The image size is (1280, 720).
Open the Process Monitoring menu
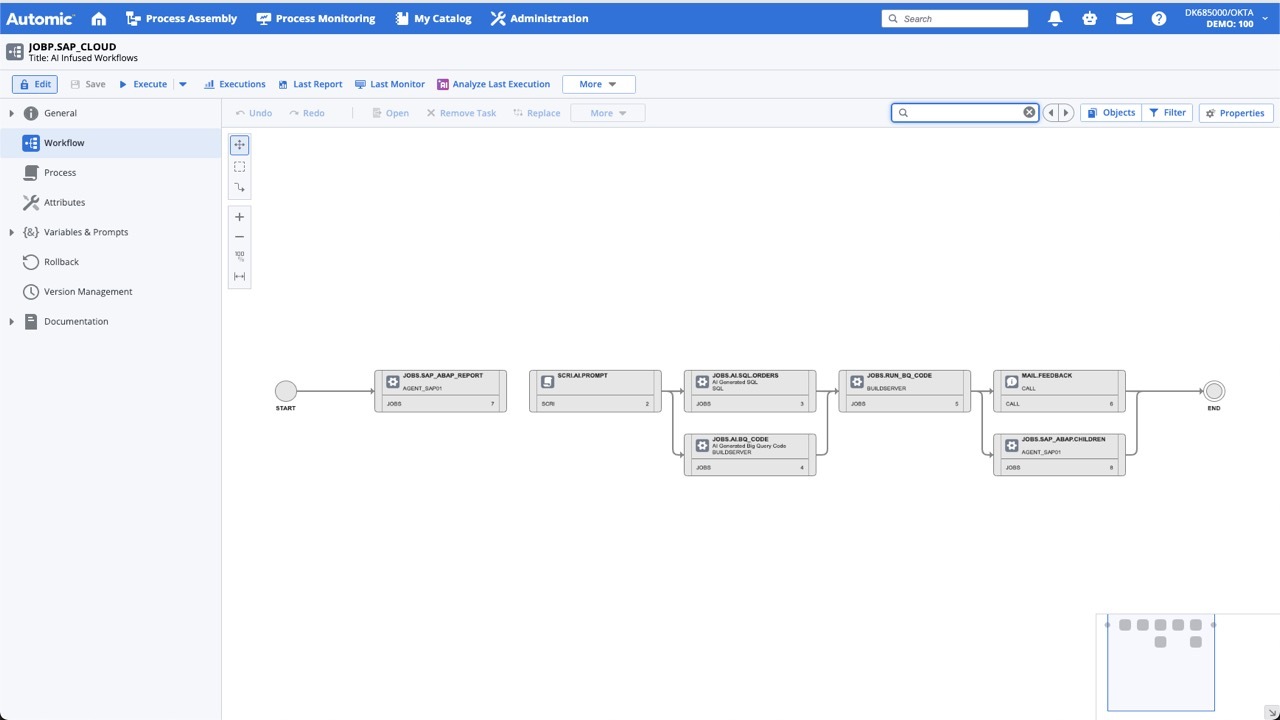pyautogui.click(x=316, y=18)
